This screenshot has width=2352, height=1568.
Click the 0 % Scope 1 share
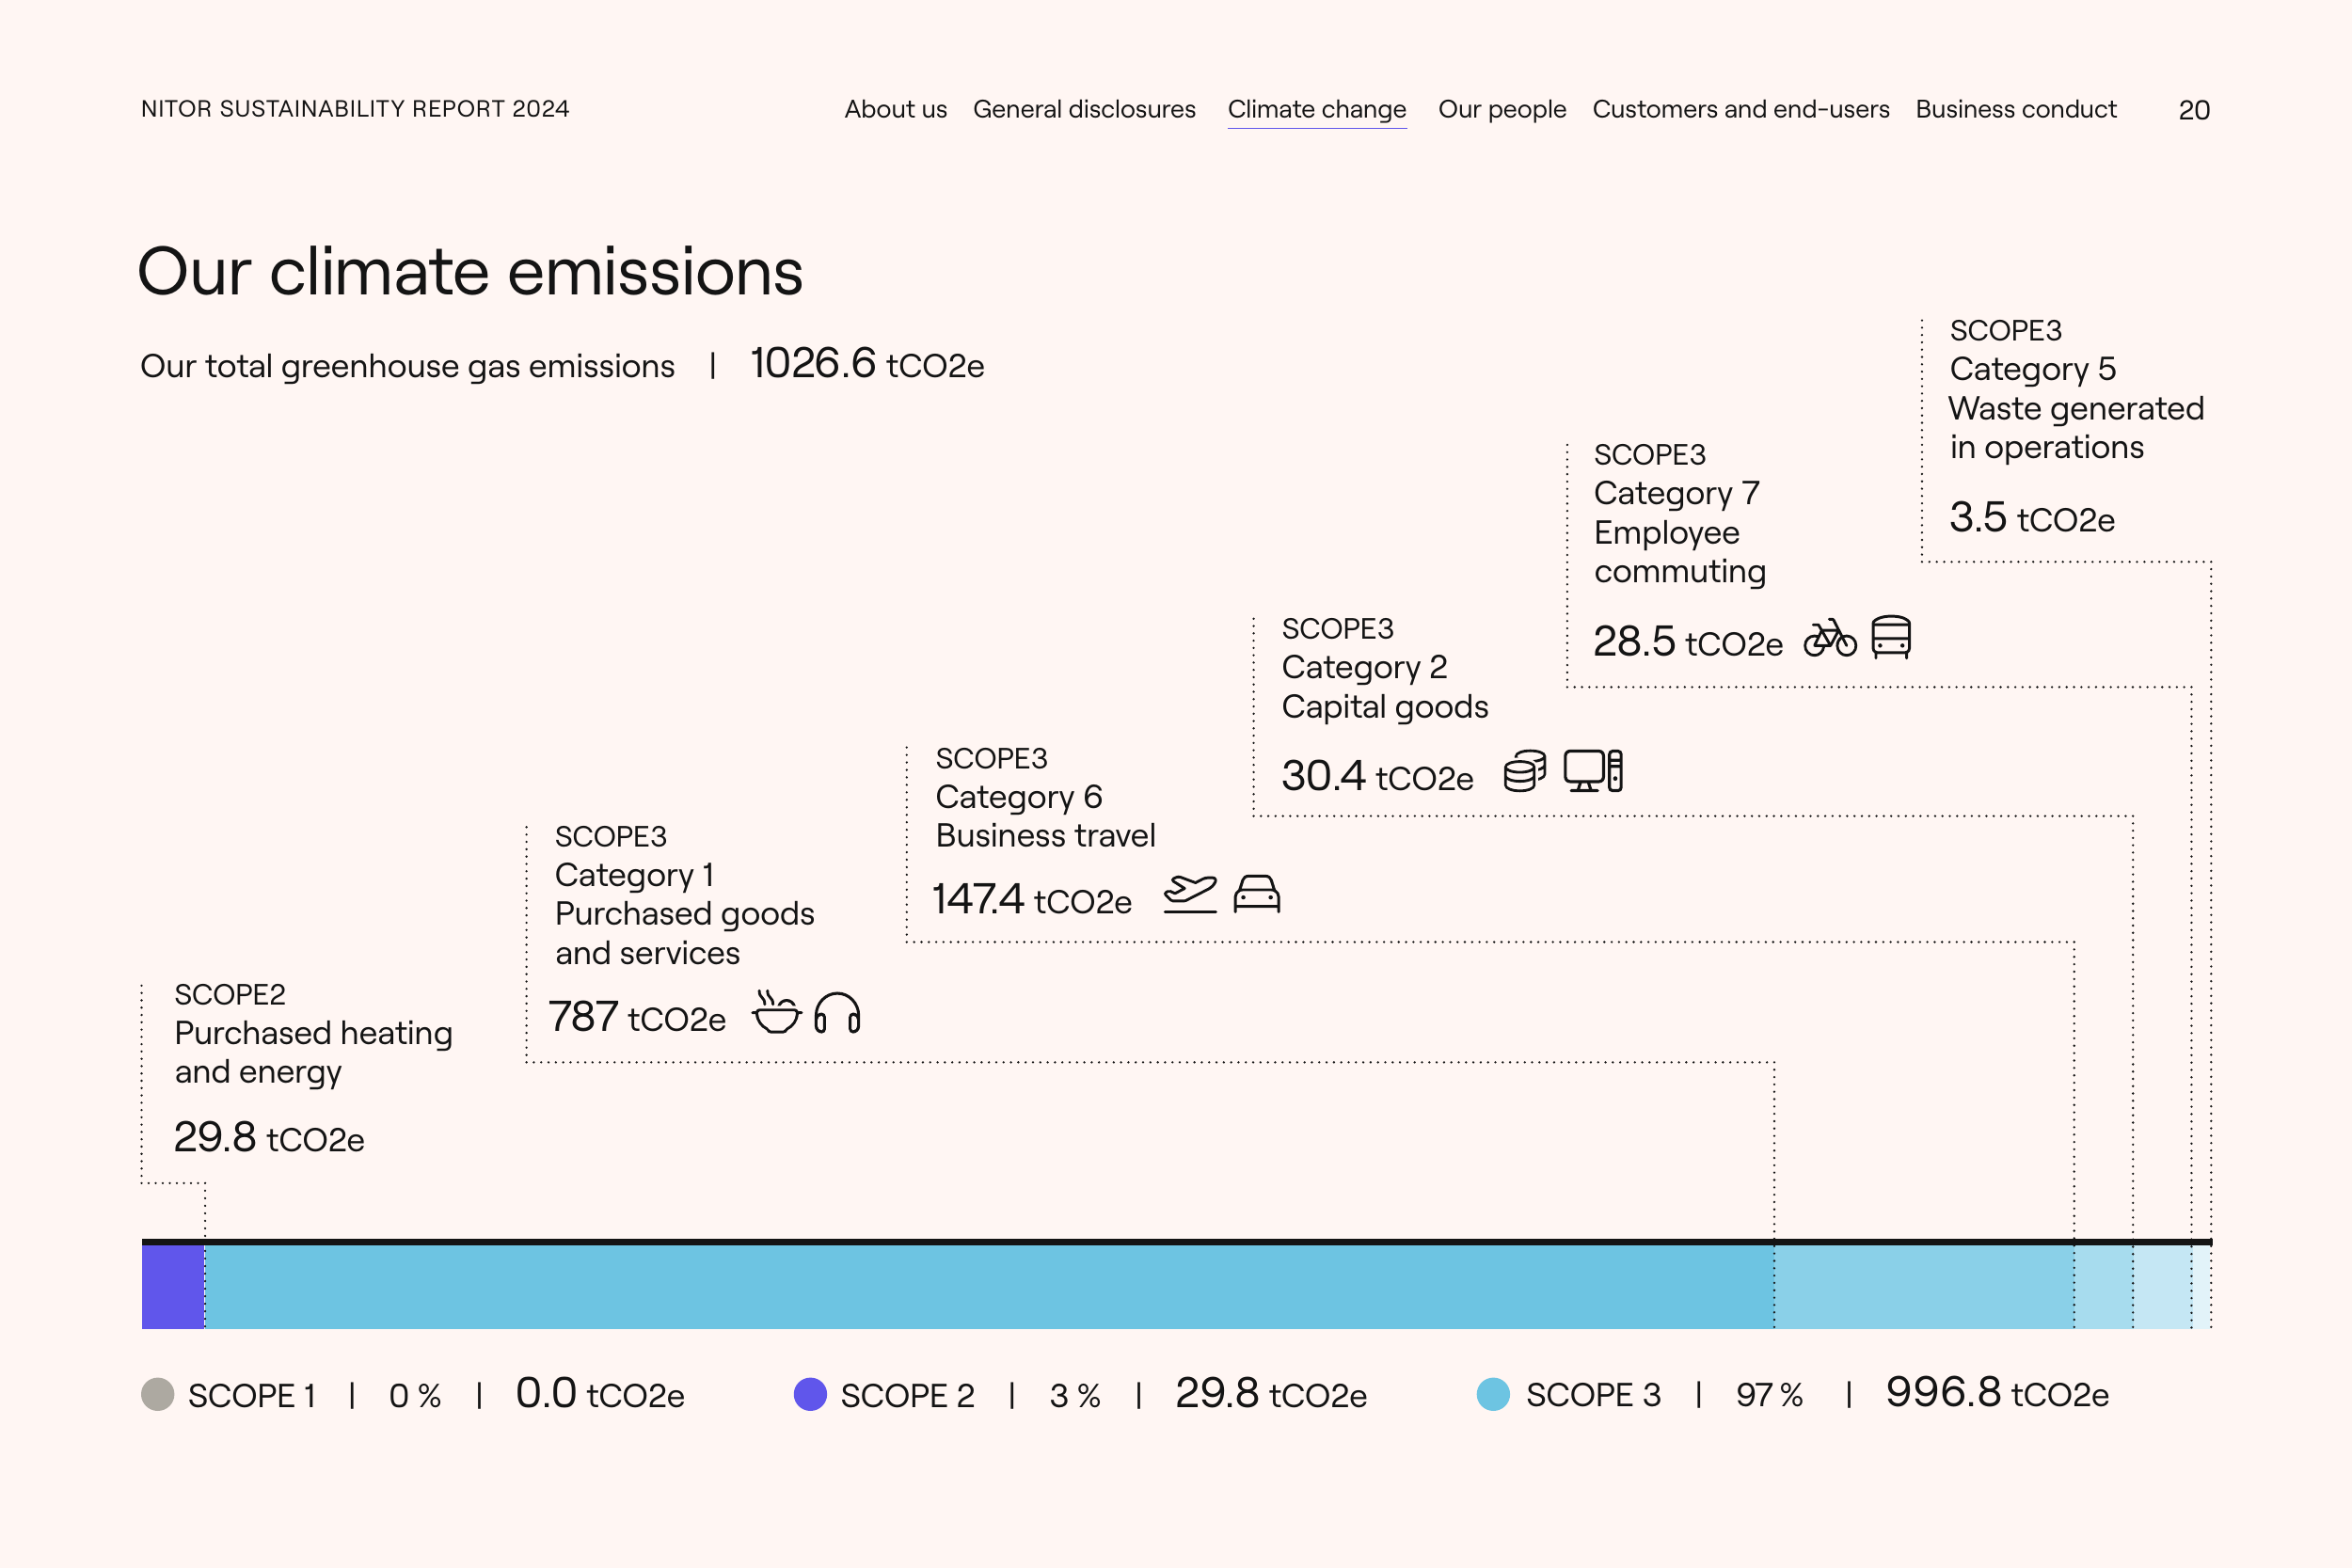coord(415,1395)
